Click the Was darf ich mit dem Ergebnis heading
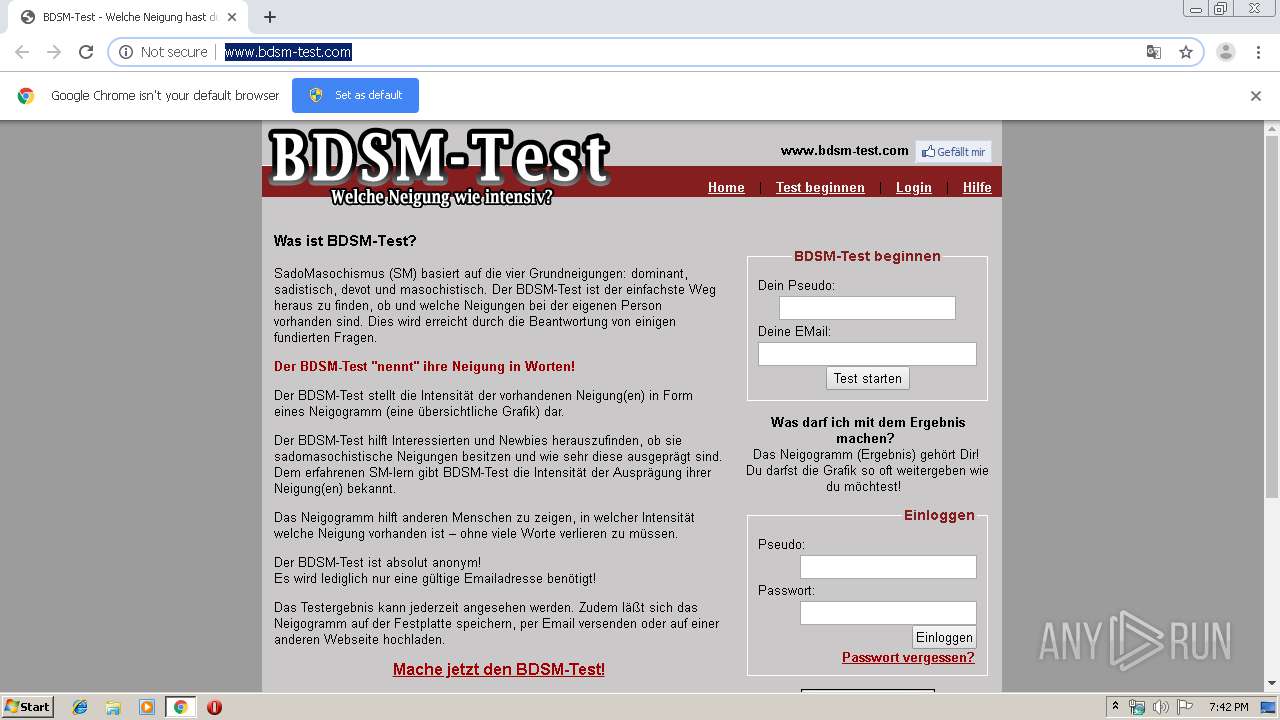 [868, 430]
